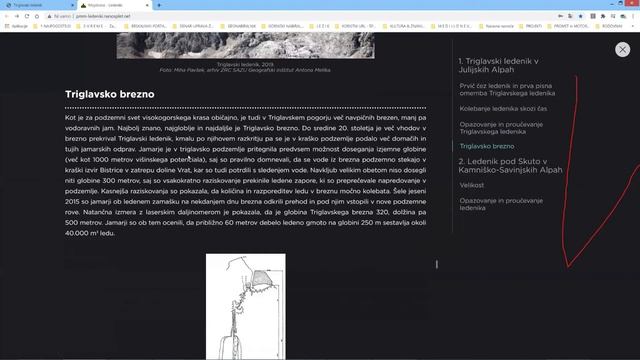Open the saved passwords key icon

[560, 16]
